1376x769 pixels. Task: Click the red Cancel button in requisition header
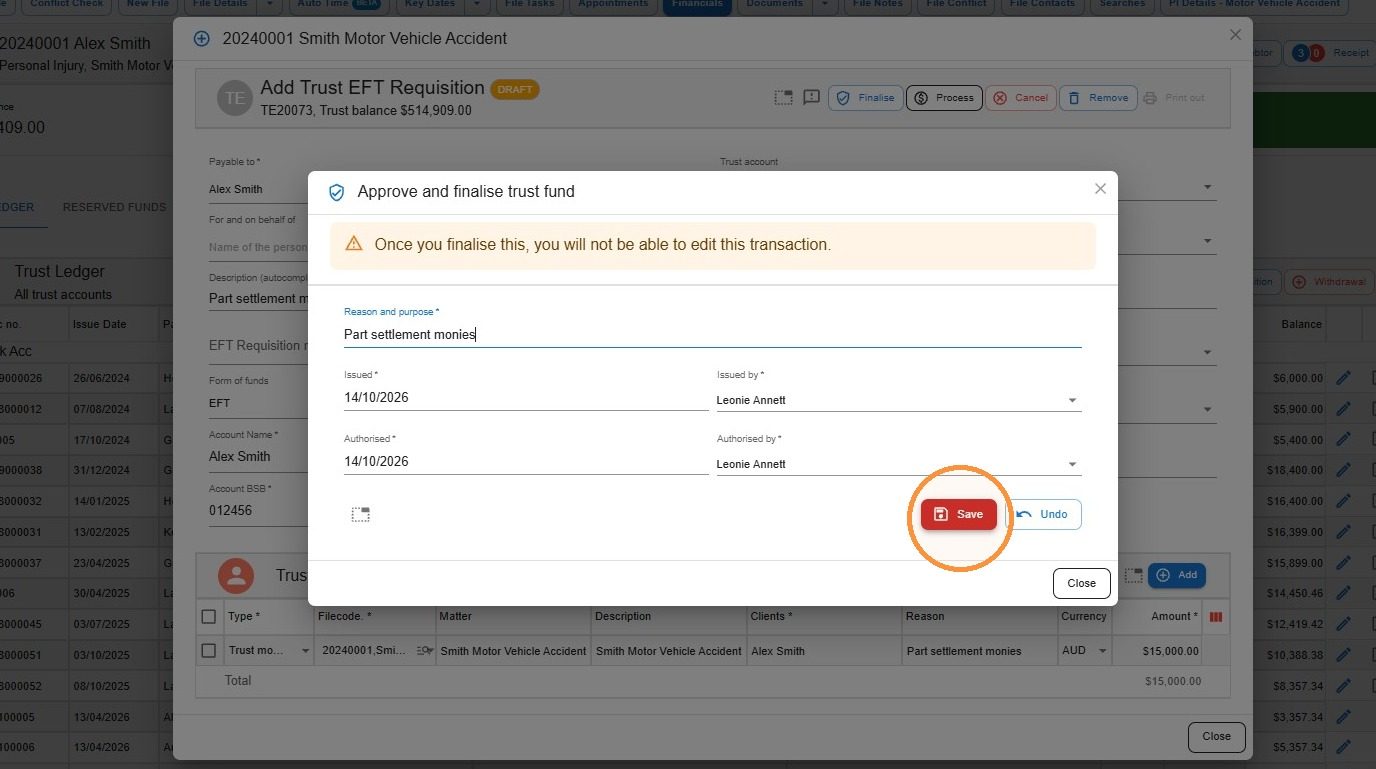click(x=1020, y=98)
